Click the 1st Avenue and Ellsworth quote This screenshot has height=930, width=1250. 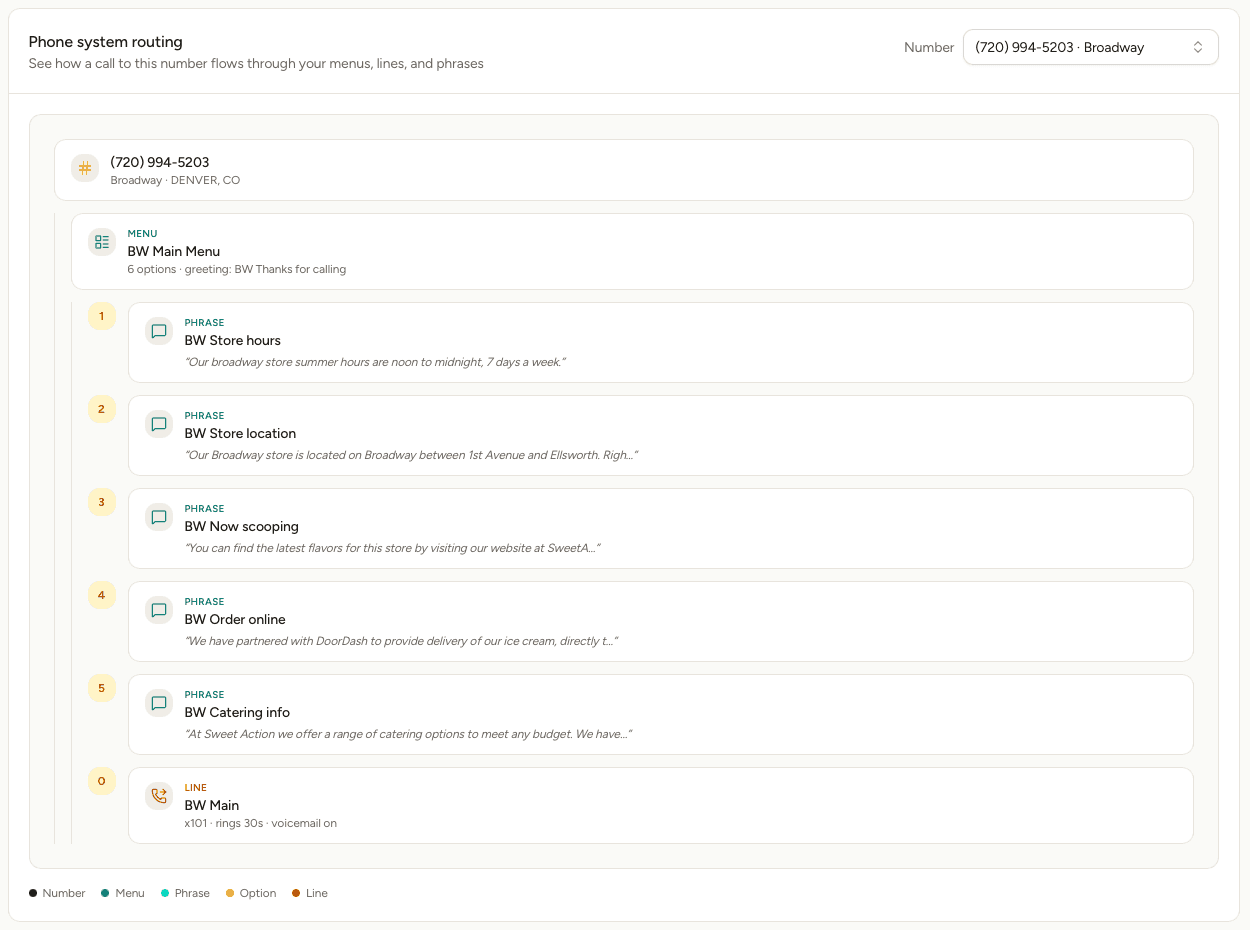point(411,455)
